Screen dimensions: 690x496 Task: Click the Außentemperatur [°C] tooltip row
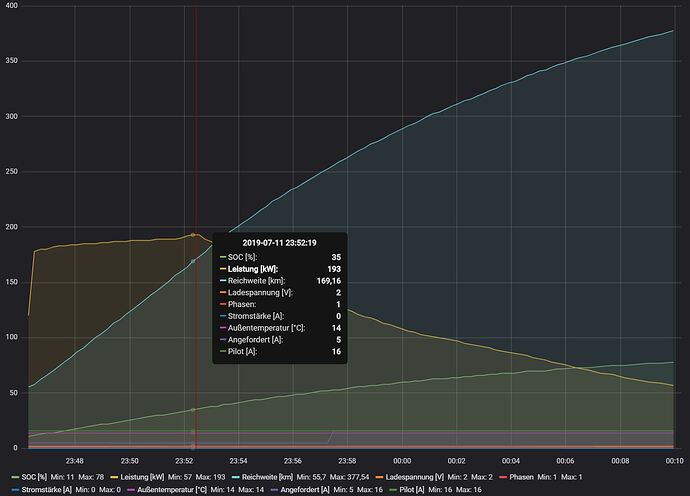[x=280, y=328]
